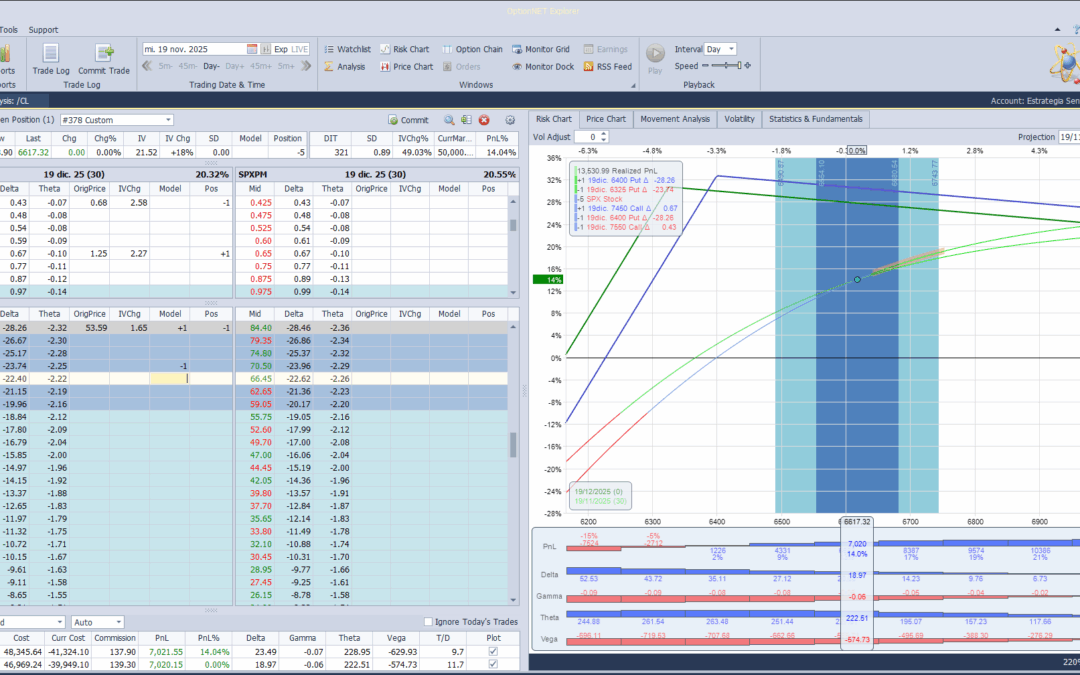1080x675 pixels.
Task: Select the 66.45 Mid price cell
Action: [255, 379]
